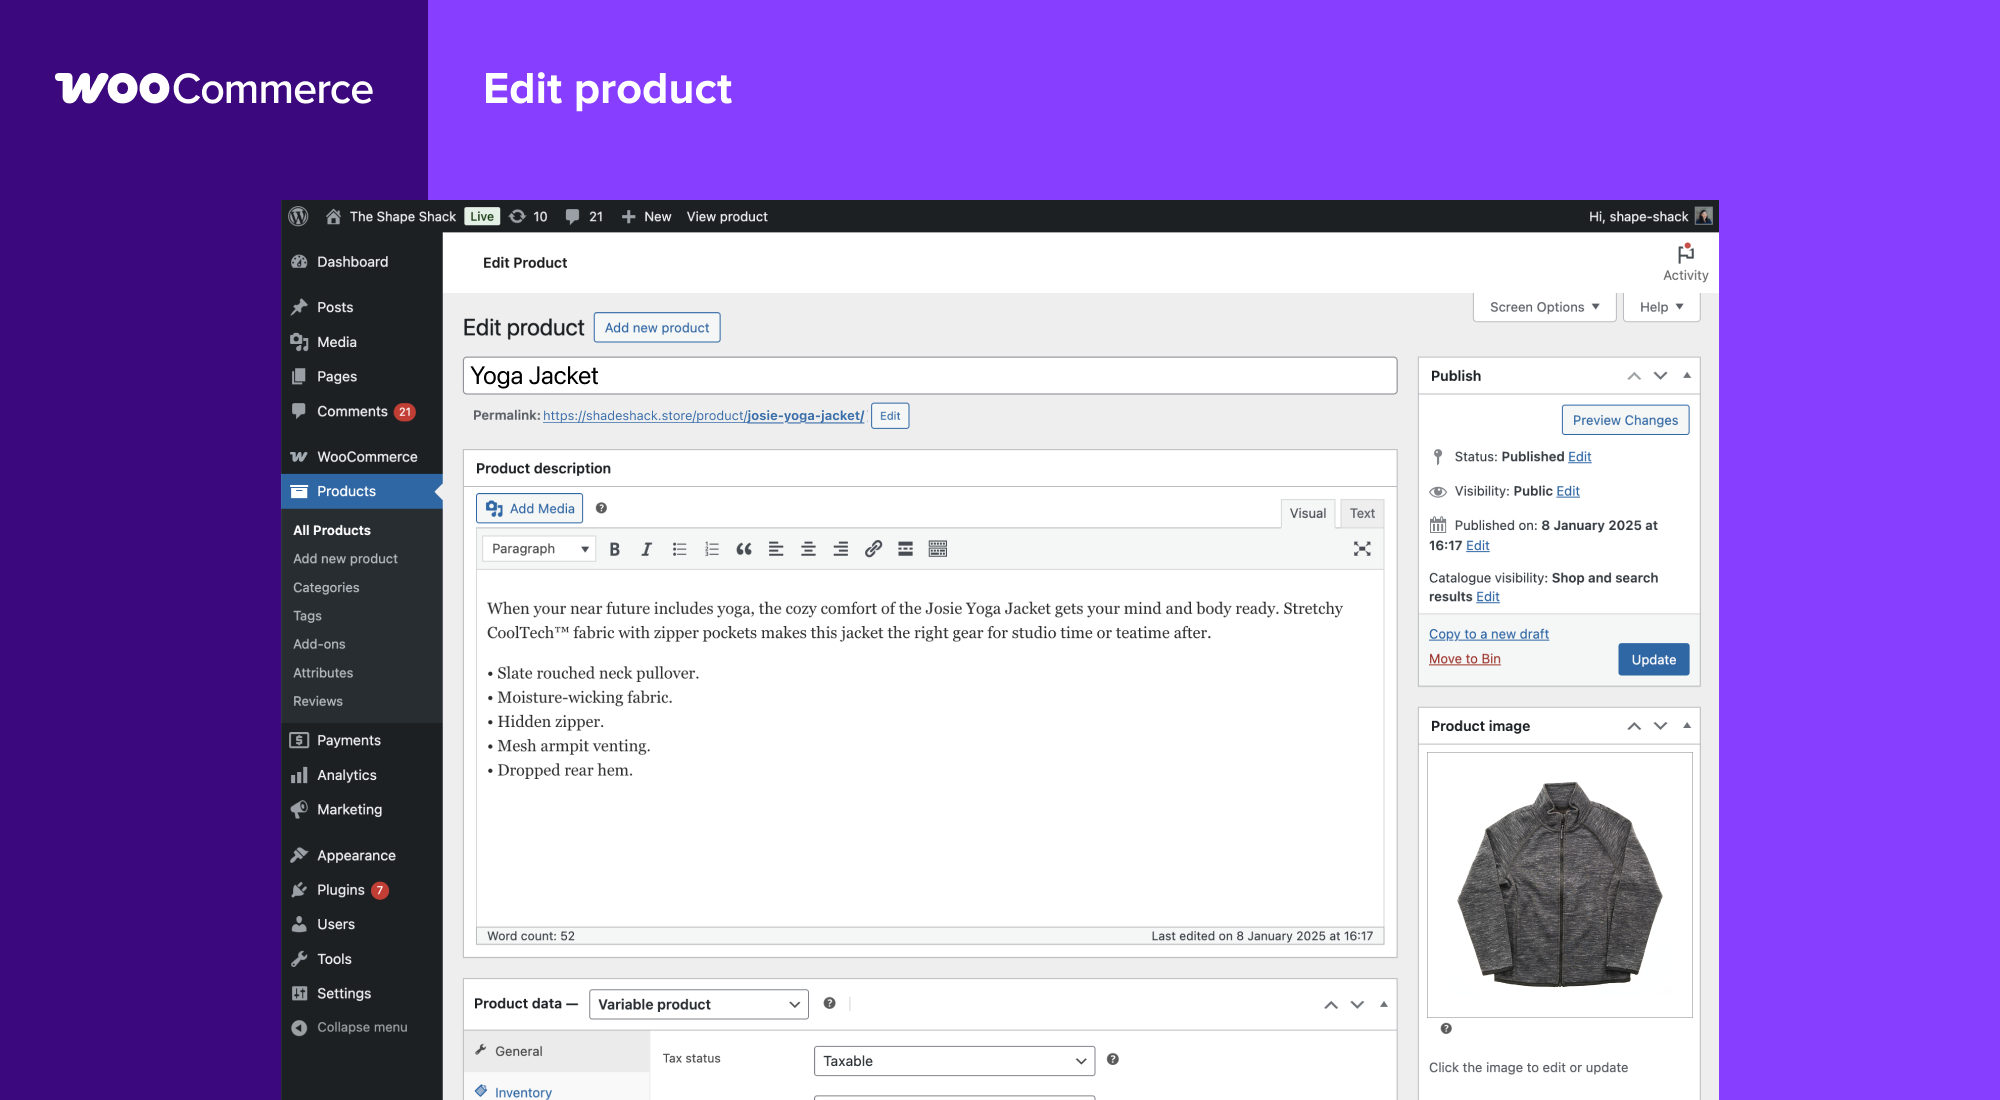Enable distraction-free fullscreen editor mode

pyautogui.click(x=1362, y=549)
